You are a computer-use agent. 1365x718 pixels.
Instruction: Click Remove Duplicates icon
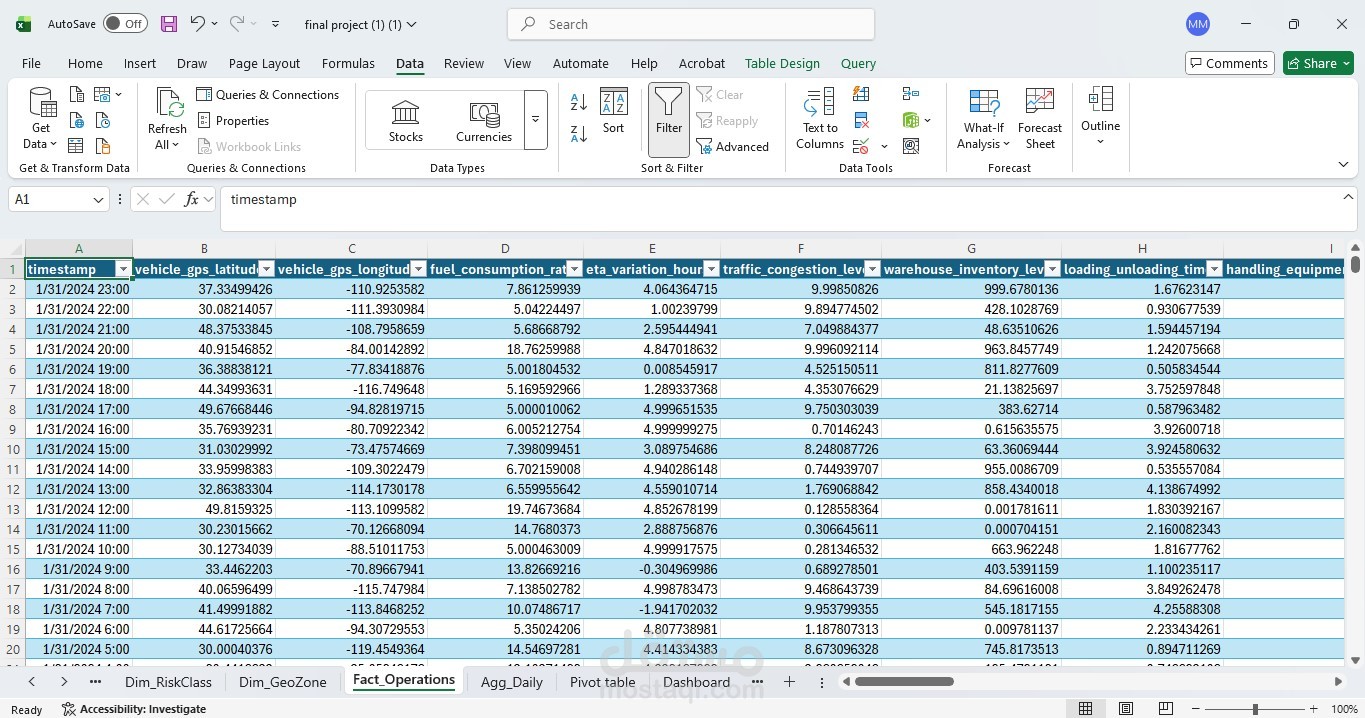(861, 121)
